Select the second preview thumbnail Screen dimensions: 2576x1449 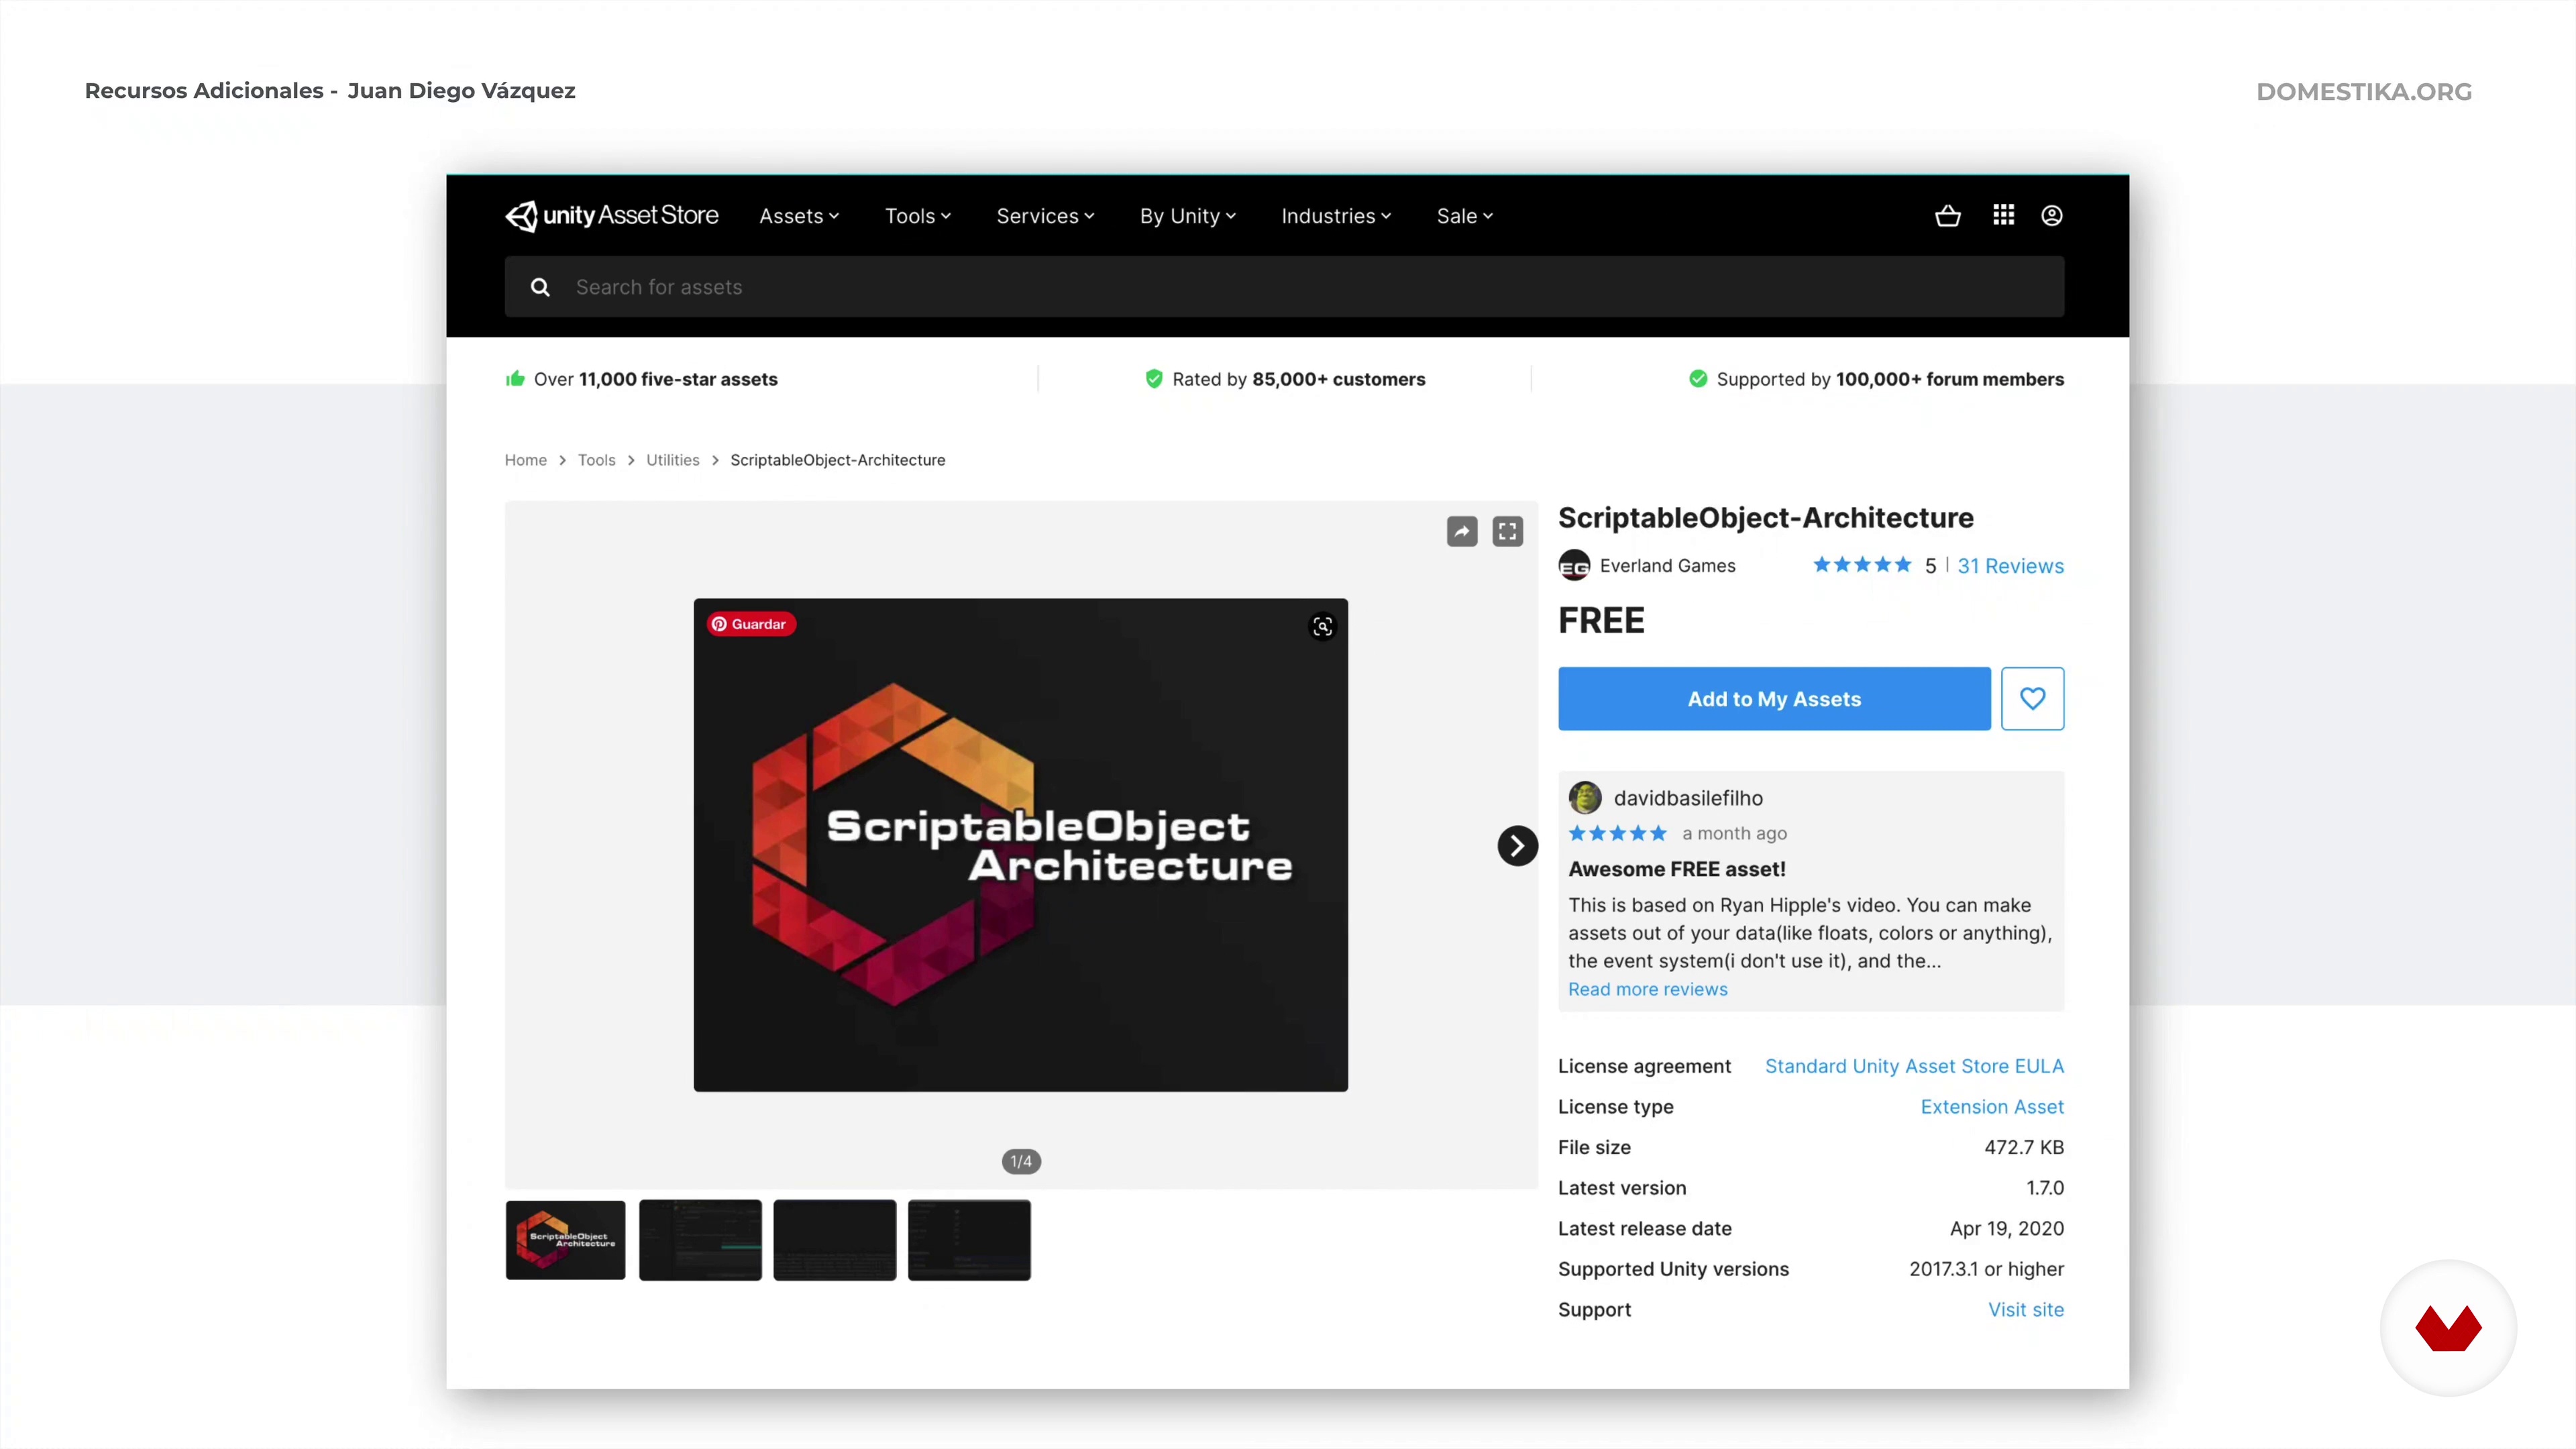(700, 1240)
